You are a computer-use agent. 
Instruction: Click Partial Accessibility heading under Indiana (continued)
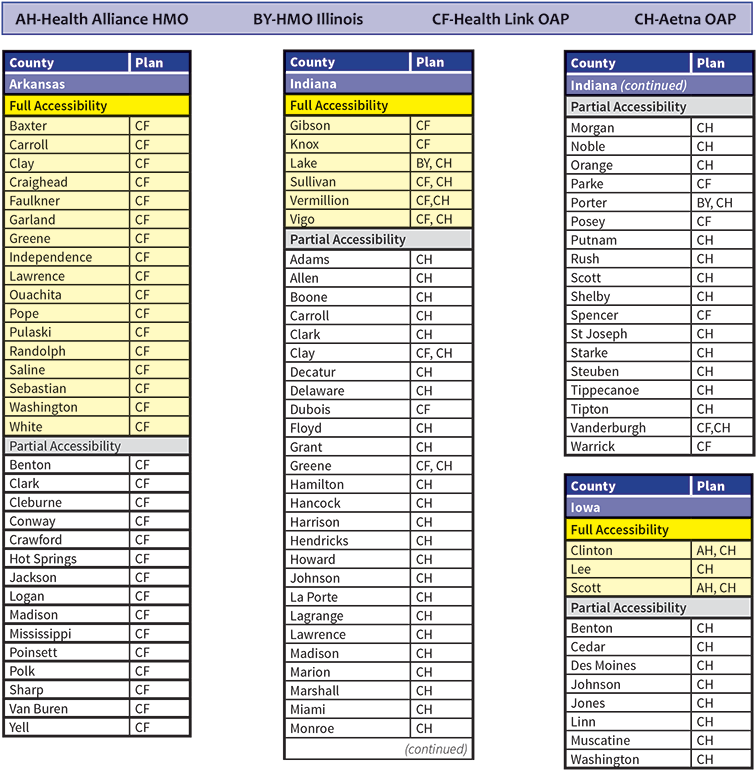click(x=659, y=107)
